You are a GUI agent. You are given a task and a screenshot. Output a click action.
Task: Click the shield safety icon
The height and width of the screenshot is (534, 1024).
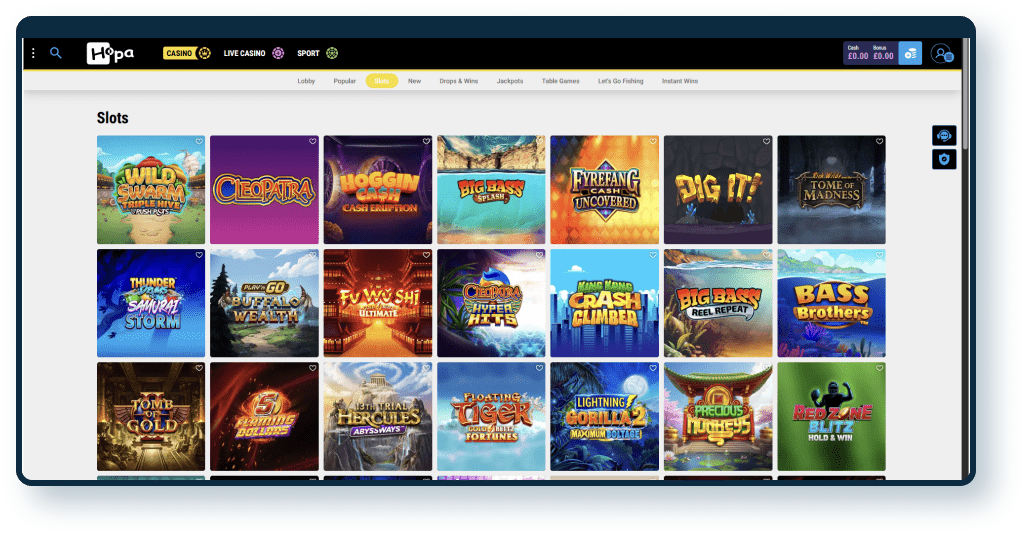pyautogui.click(x=944, y=159)
